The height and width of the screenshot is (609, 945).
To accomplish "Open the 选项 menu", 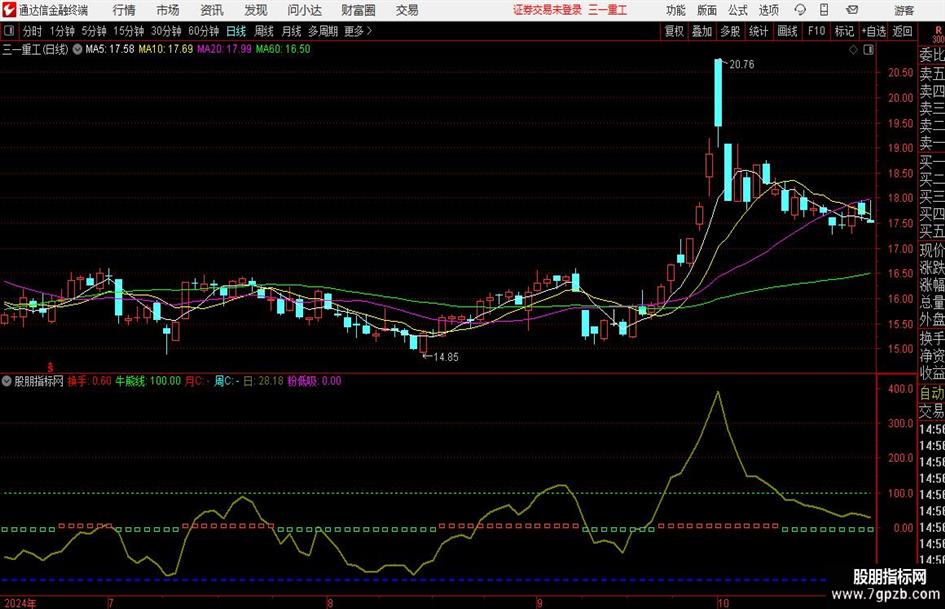I will tap(768, 10).
